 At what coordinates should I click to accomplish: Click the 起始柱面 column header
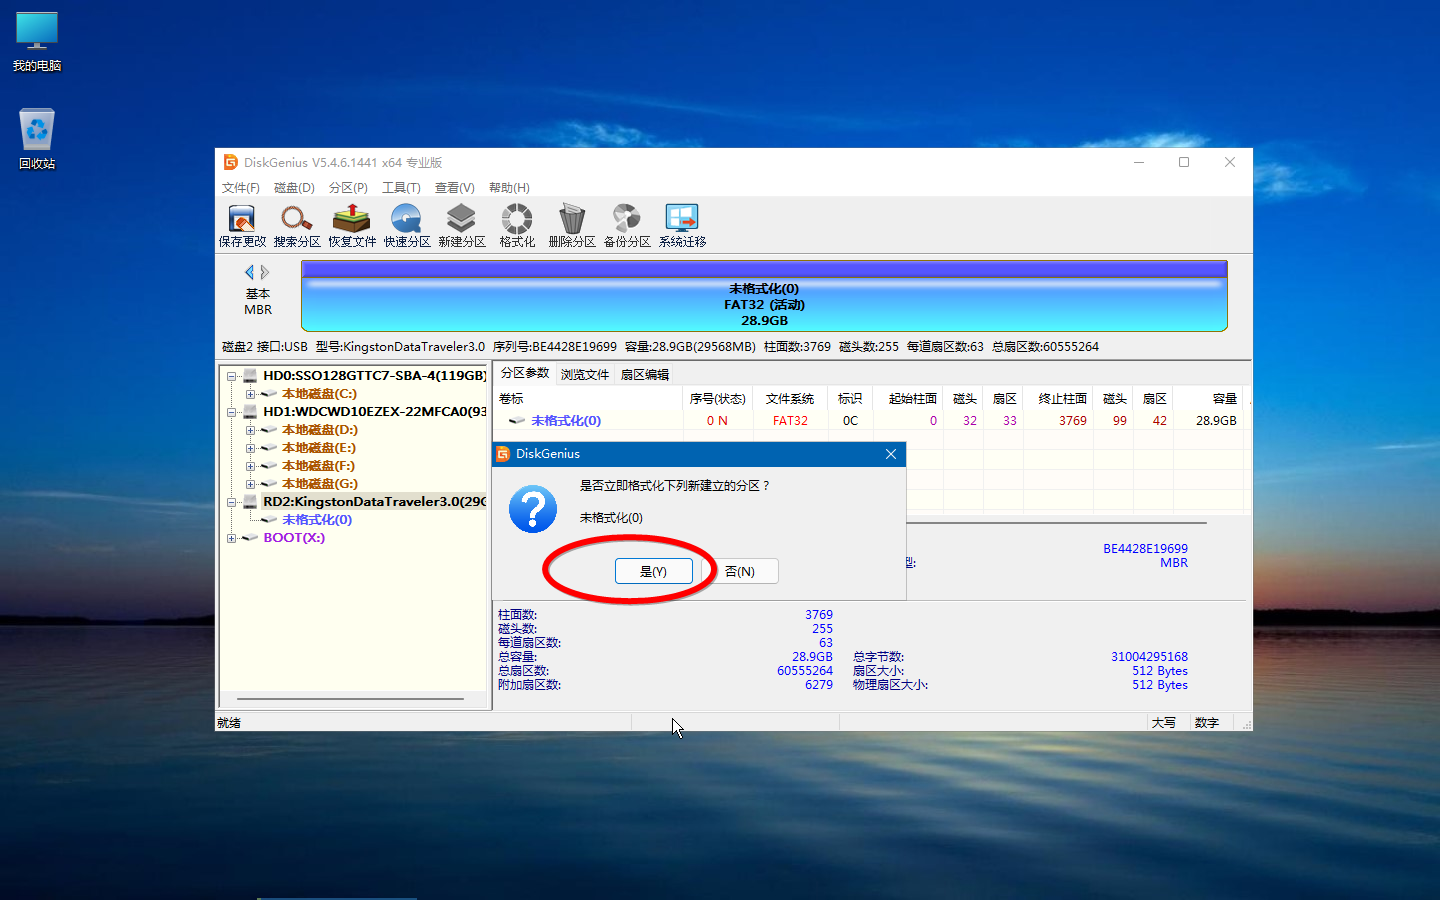tap(909, 399)
